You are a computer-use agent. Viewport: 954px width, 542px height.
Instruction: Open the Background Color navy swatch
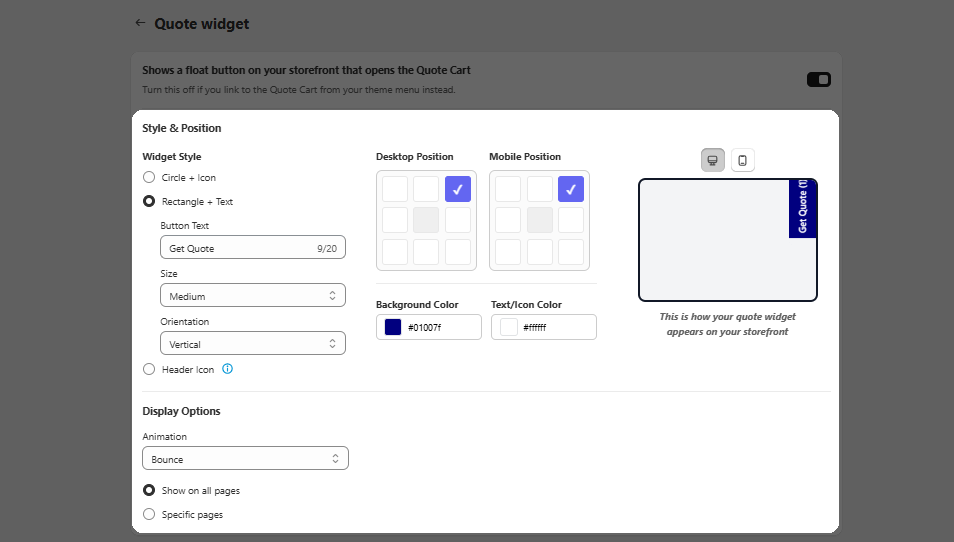393,327
